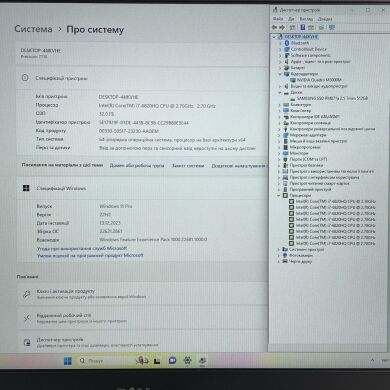Collapse the Процесори node arrow

(279, 195)
